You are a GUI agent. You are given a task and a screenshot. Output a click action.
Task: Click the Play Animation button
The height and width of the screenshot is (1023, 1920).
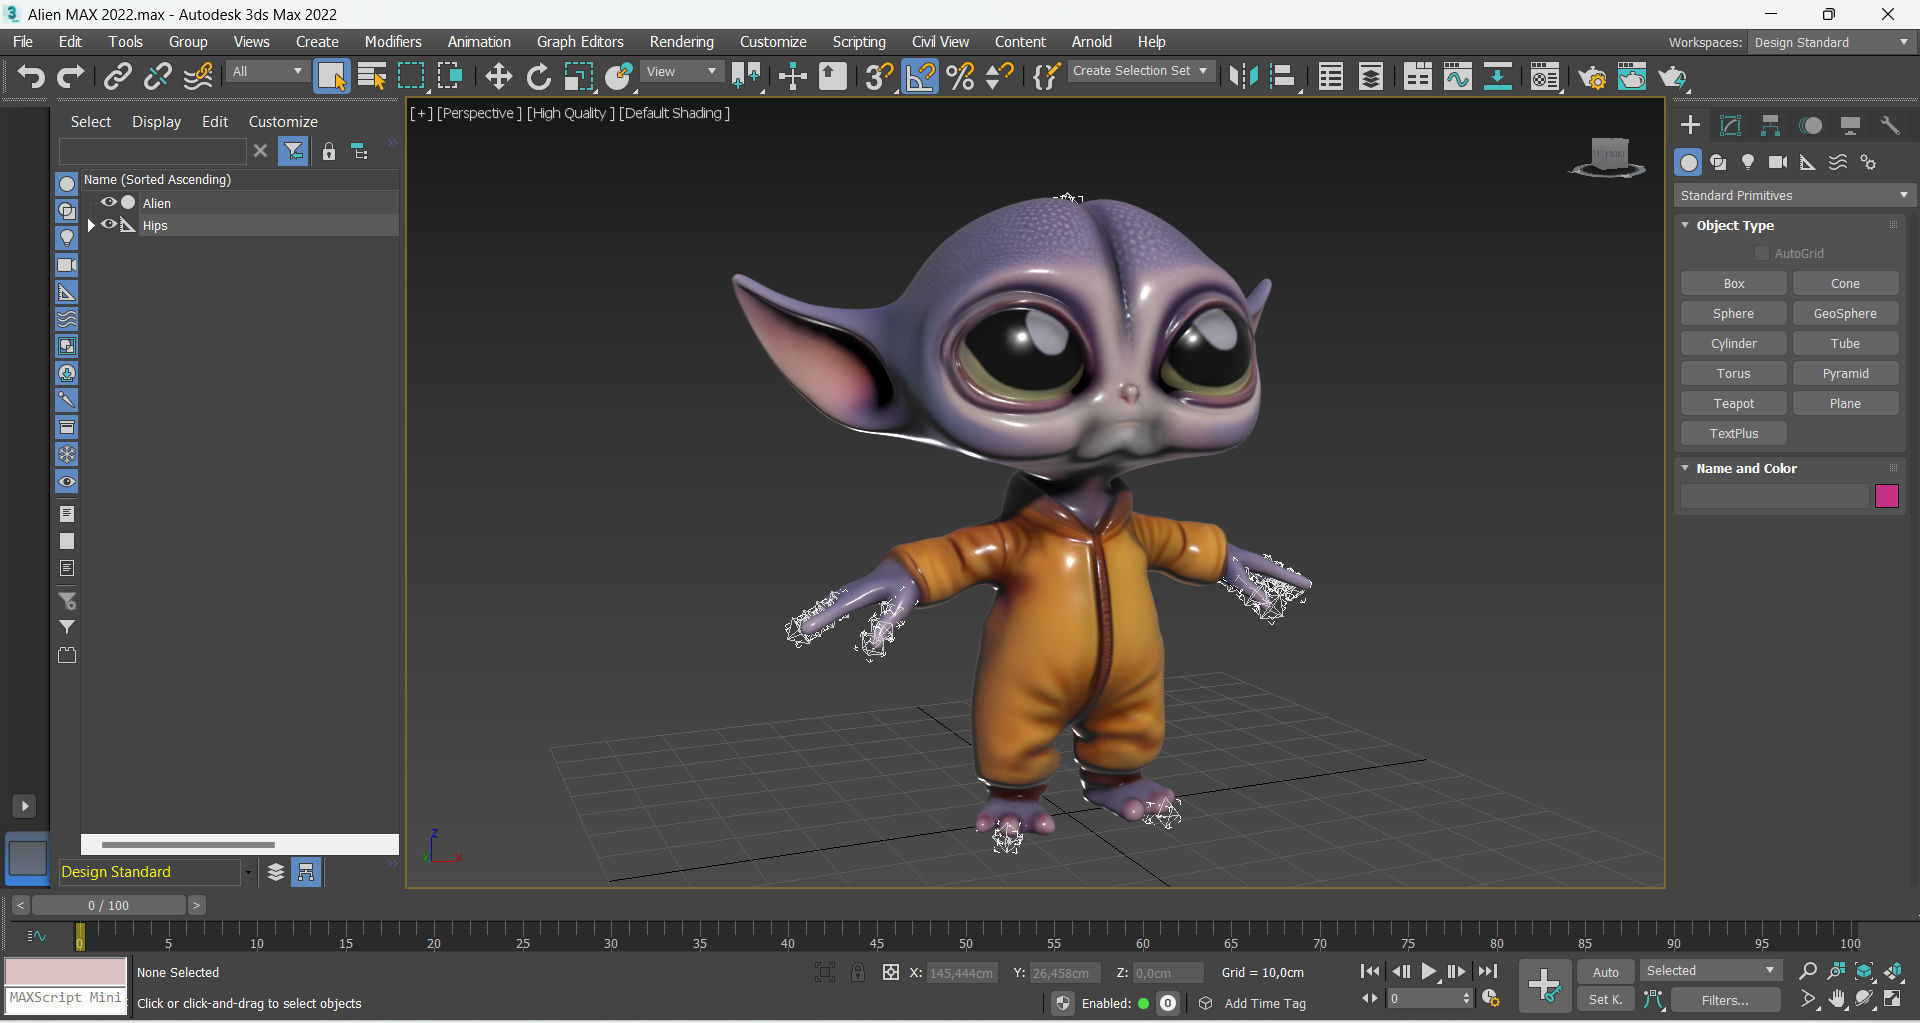(1429, 971)
